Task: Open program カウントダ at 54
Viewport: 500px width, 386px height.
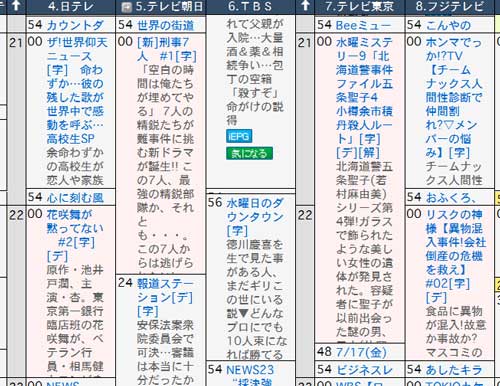Action: pyautogui.click(x=75, y=25)
